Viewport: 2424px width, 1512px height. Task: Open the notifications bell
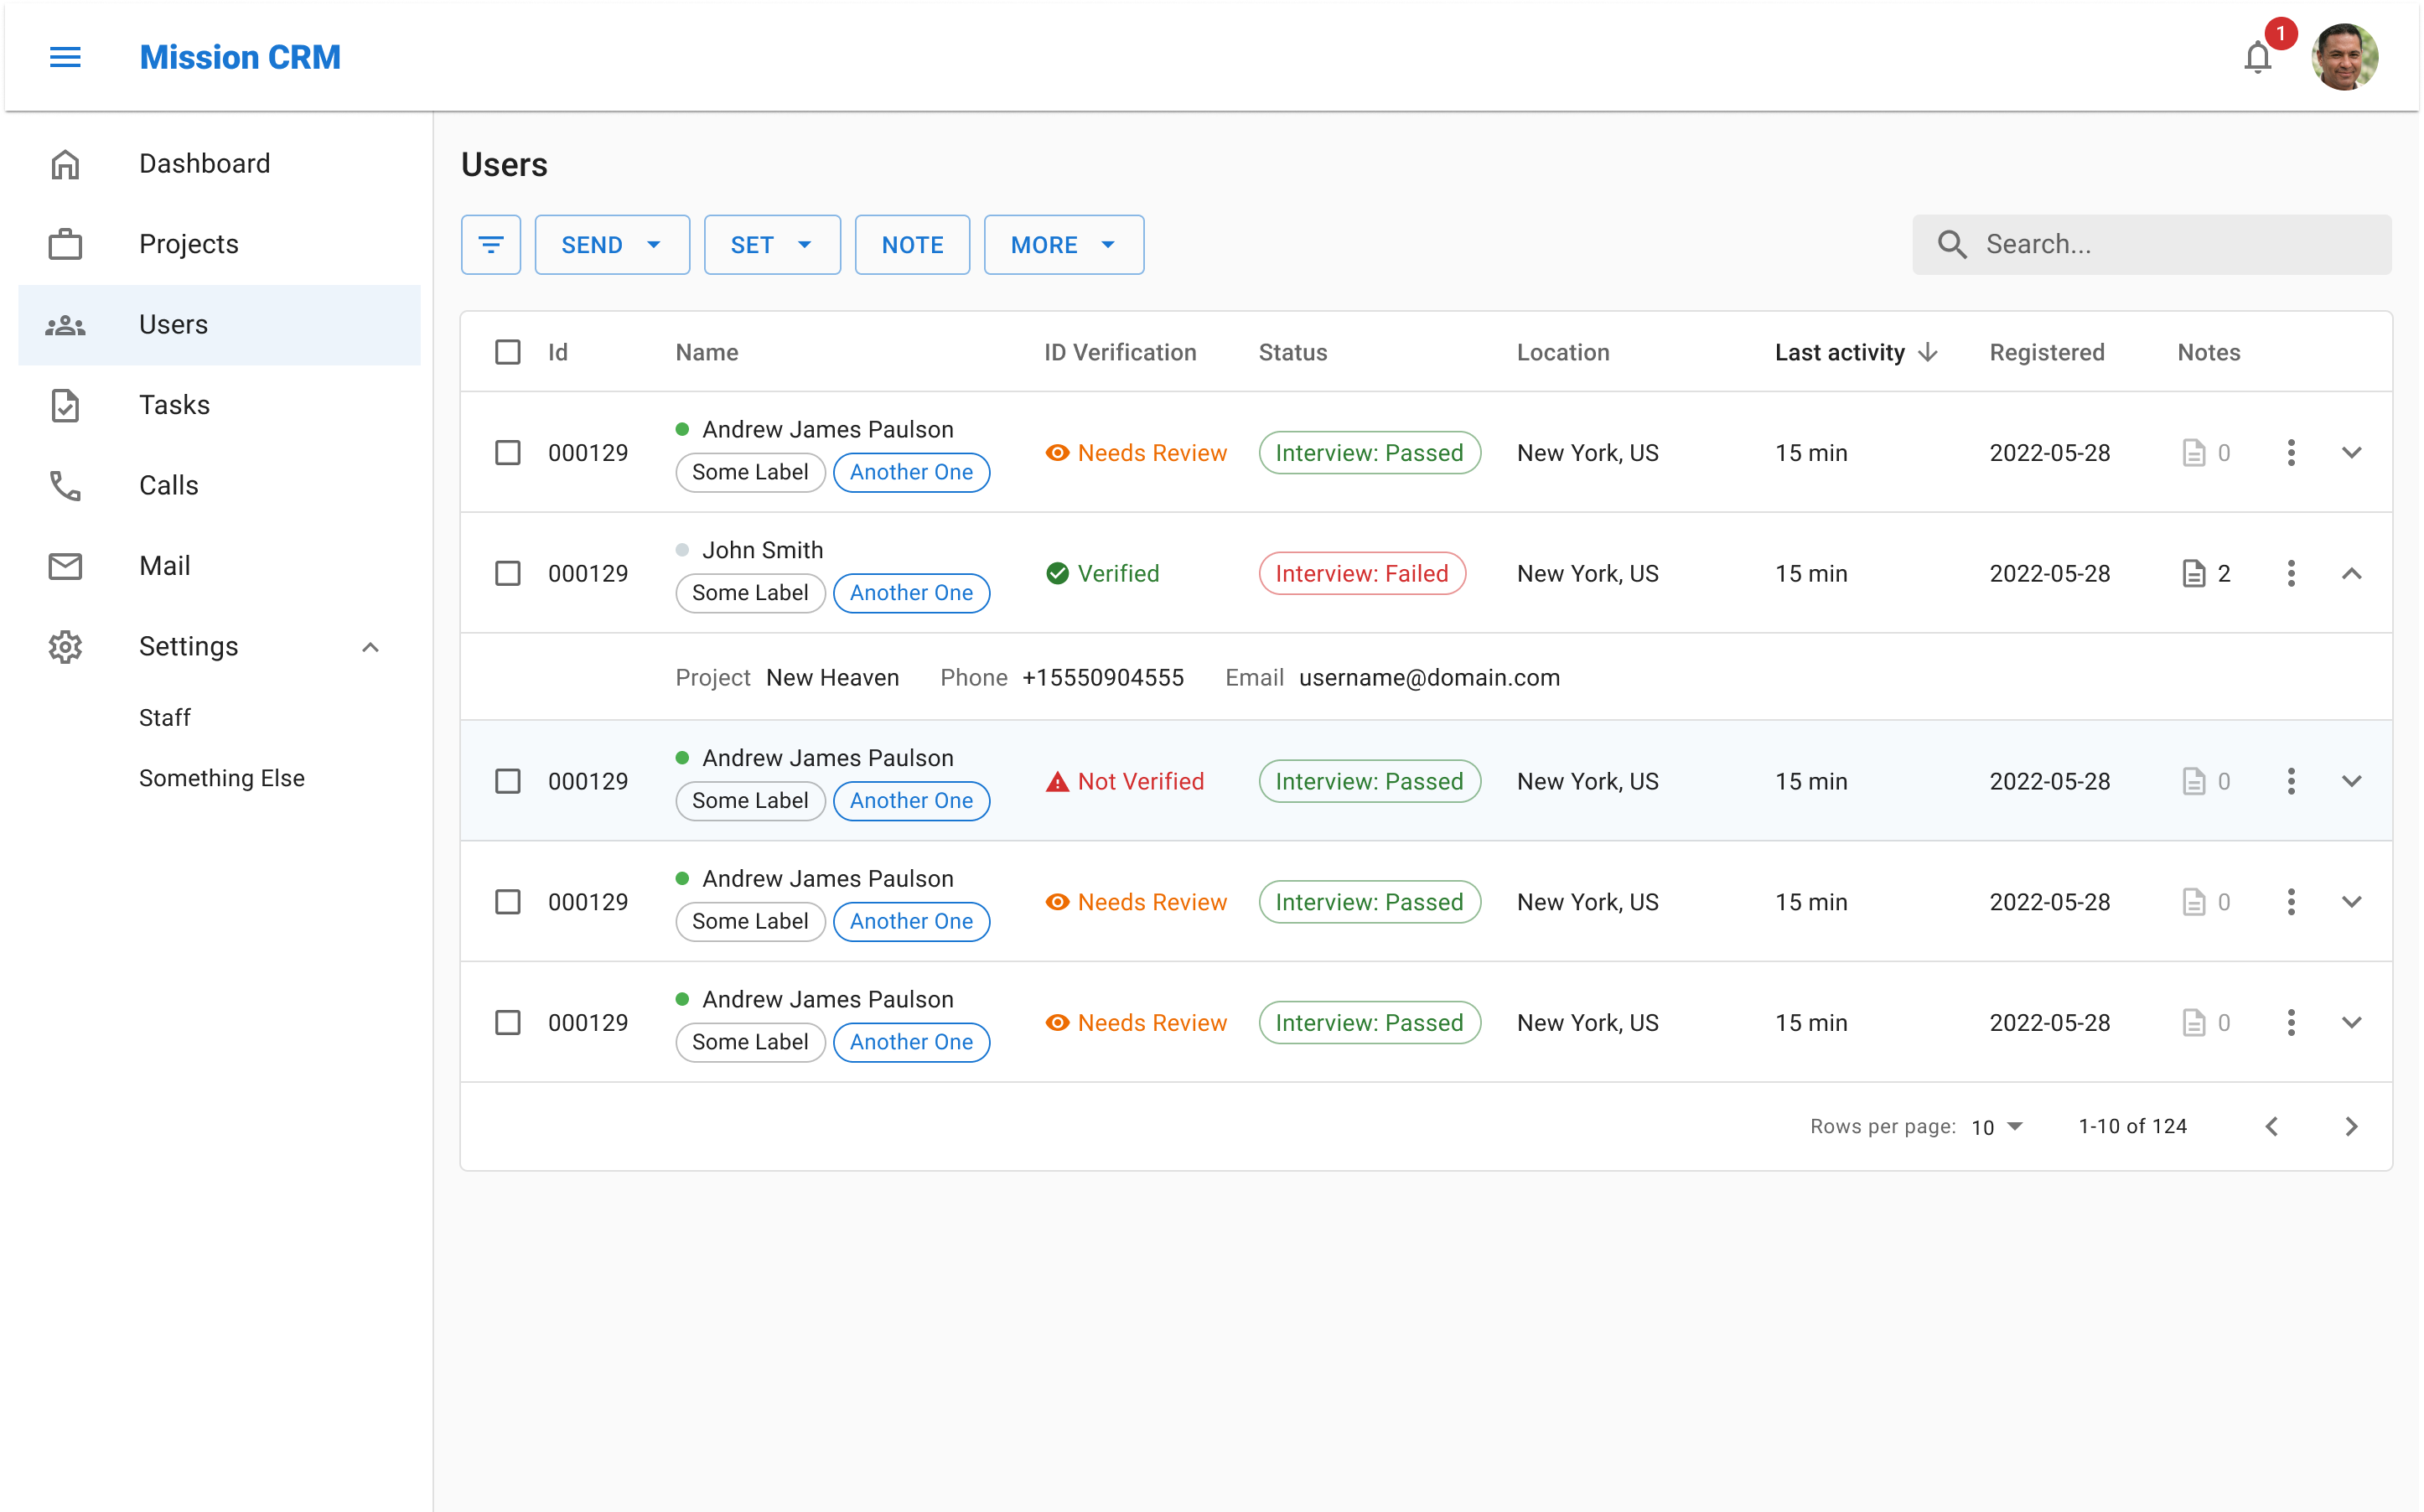tap(2257, 57)
